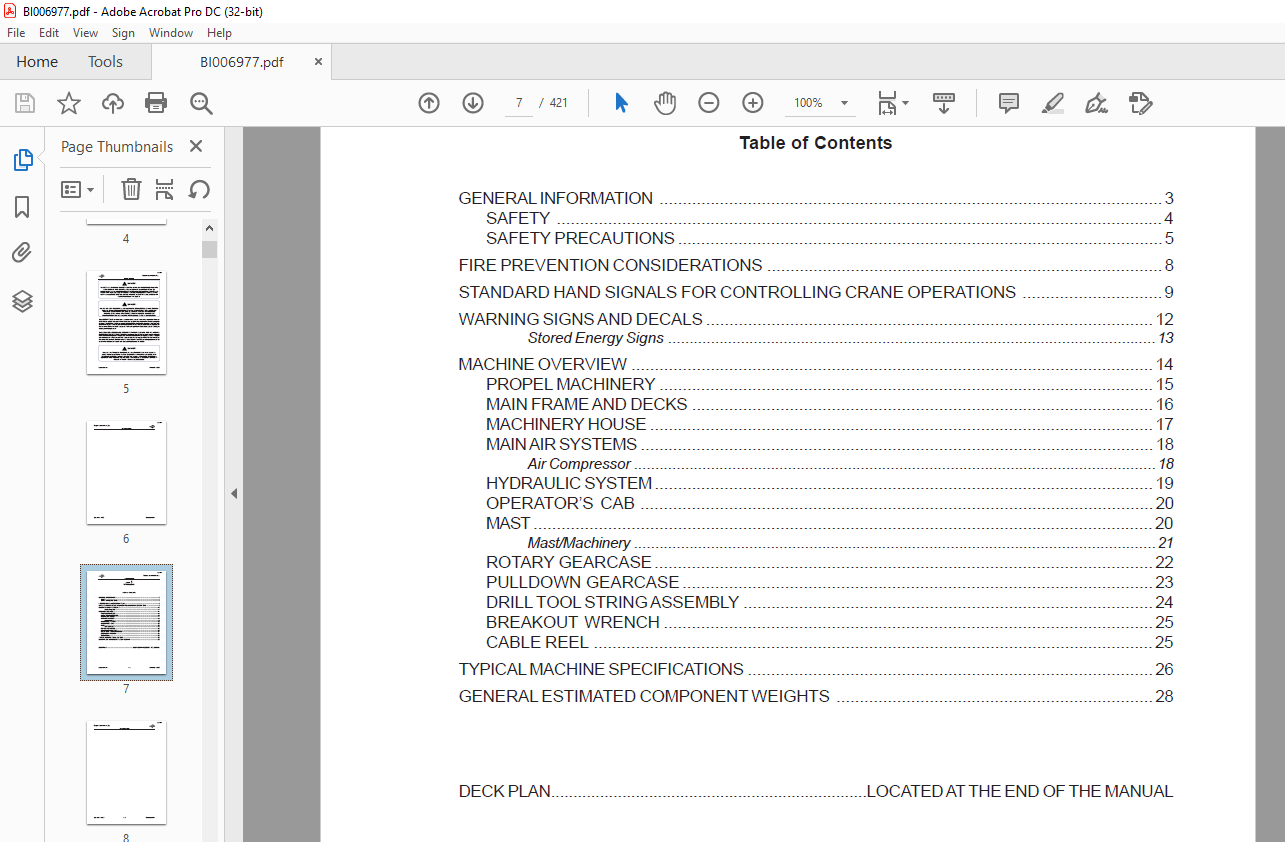Select the Highlight text pen tool

tap(1053, 103)
